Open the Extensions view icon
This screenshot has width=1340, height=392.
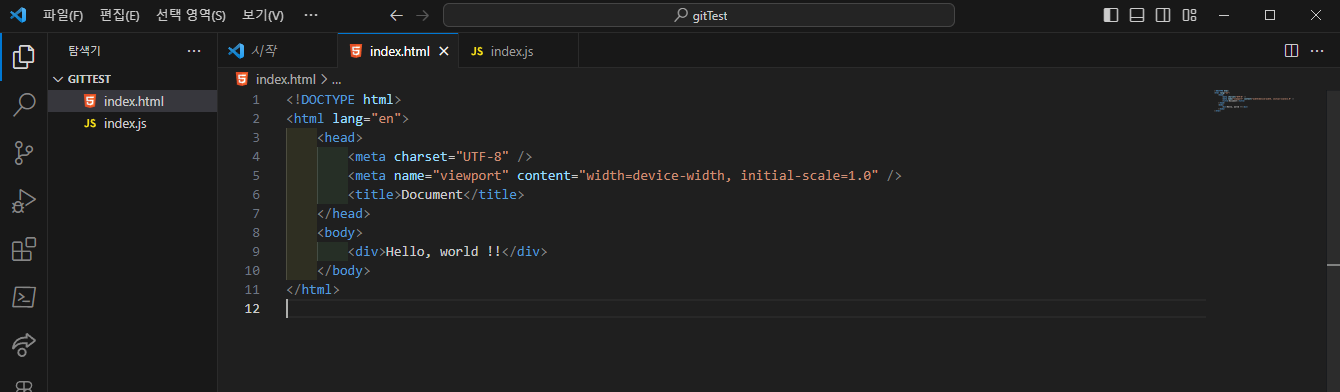coord(24,249)
